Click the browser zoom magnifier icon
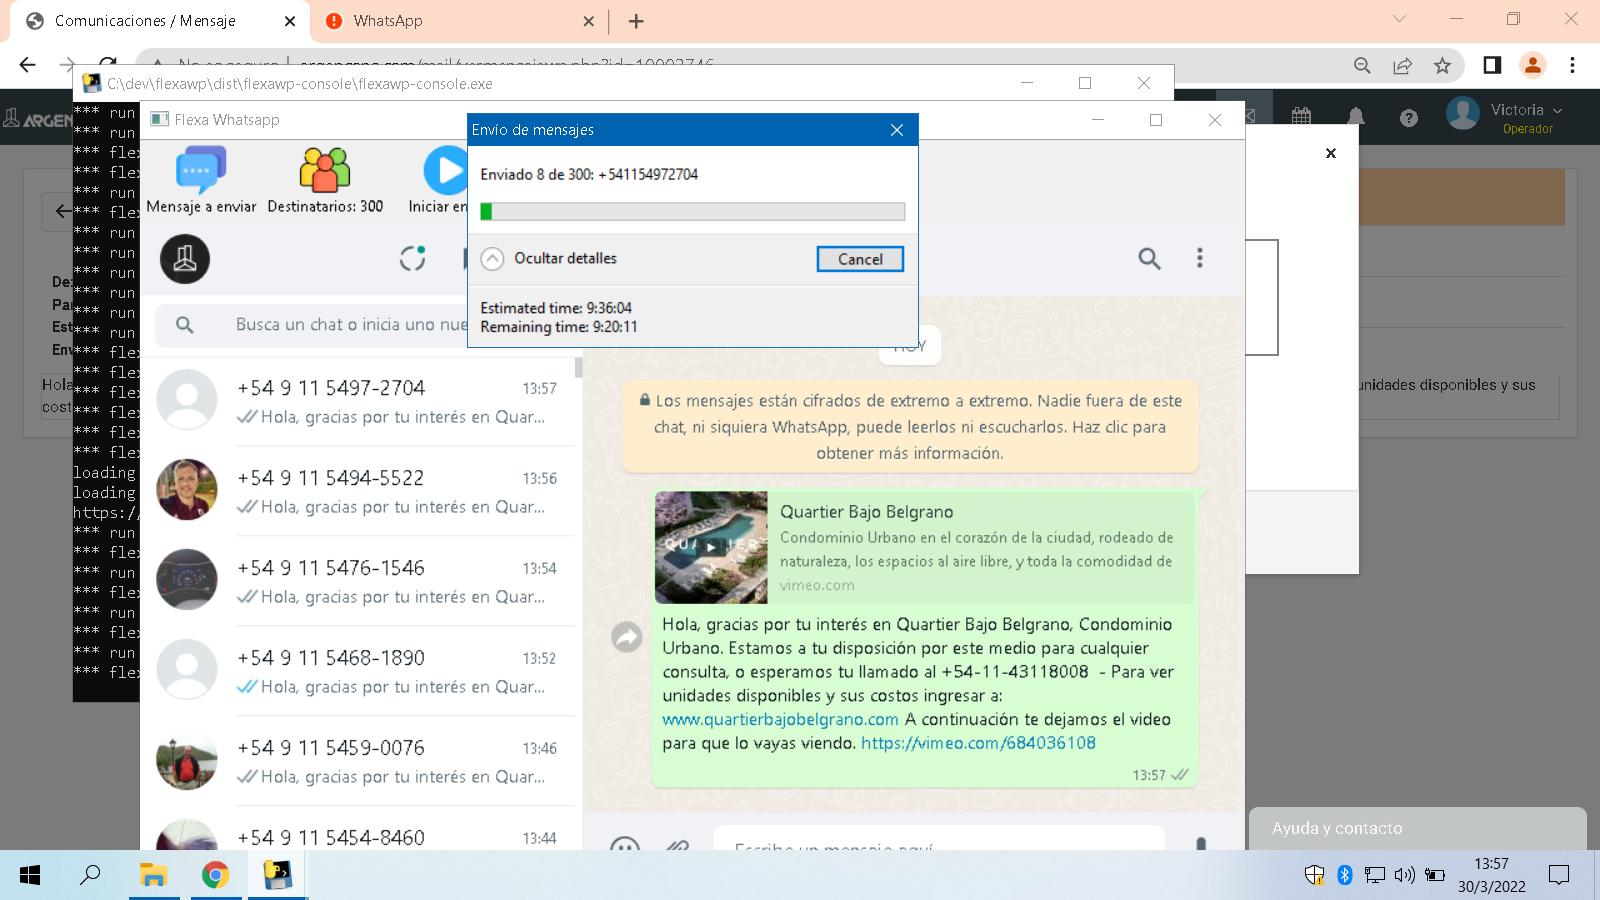The image size is (1600, 900). click(1362, 65)
